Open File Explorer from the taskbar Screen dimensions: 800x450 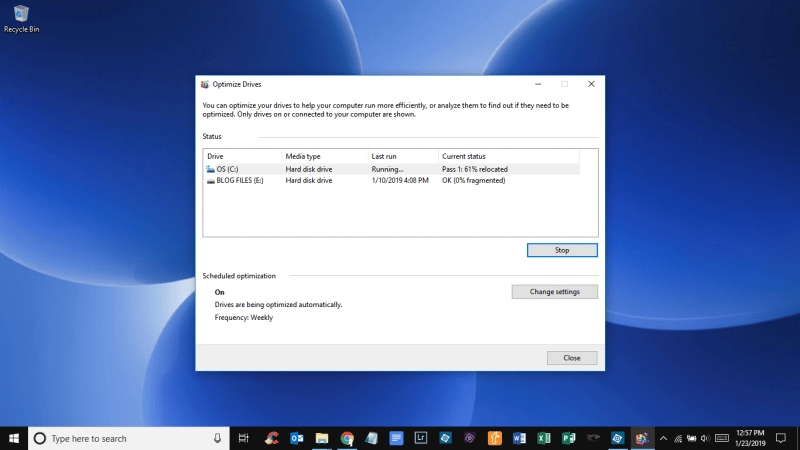point(322,438)
